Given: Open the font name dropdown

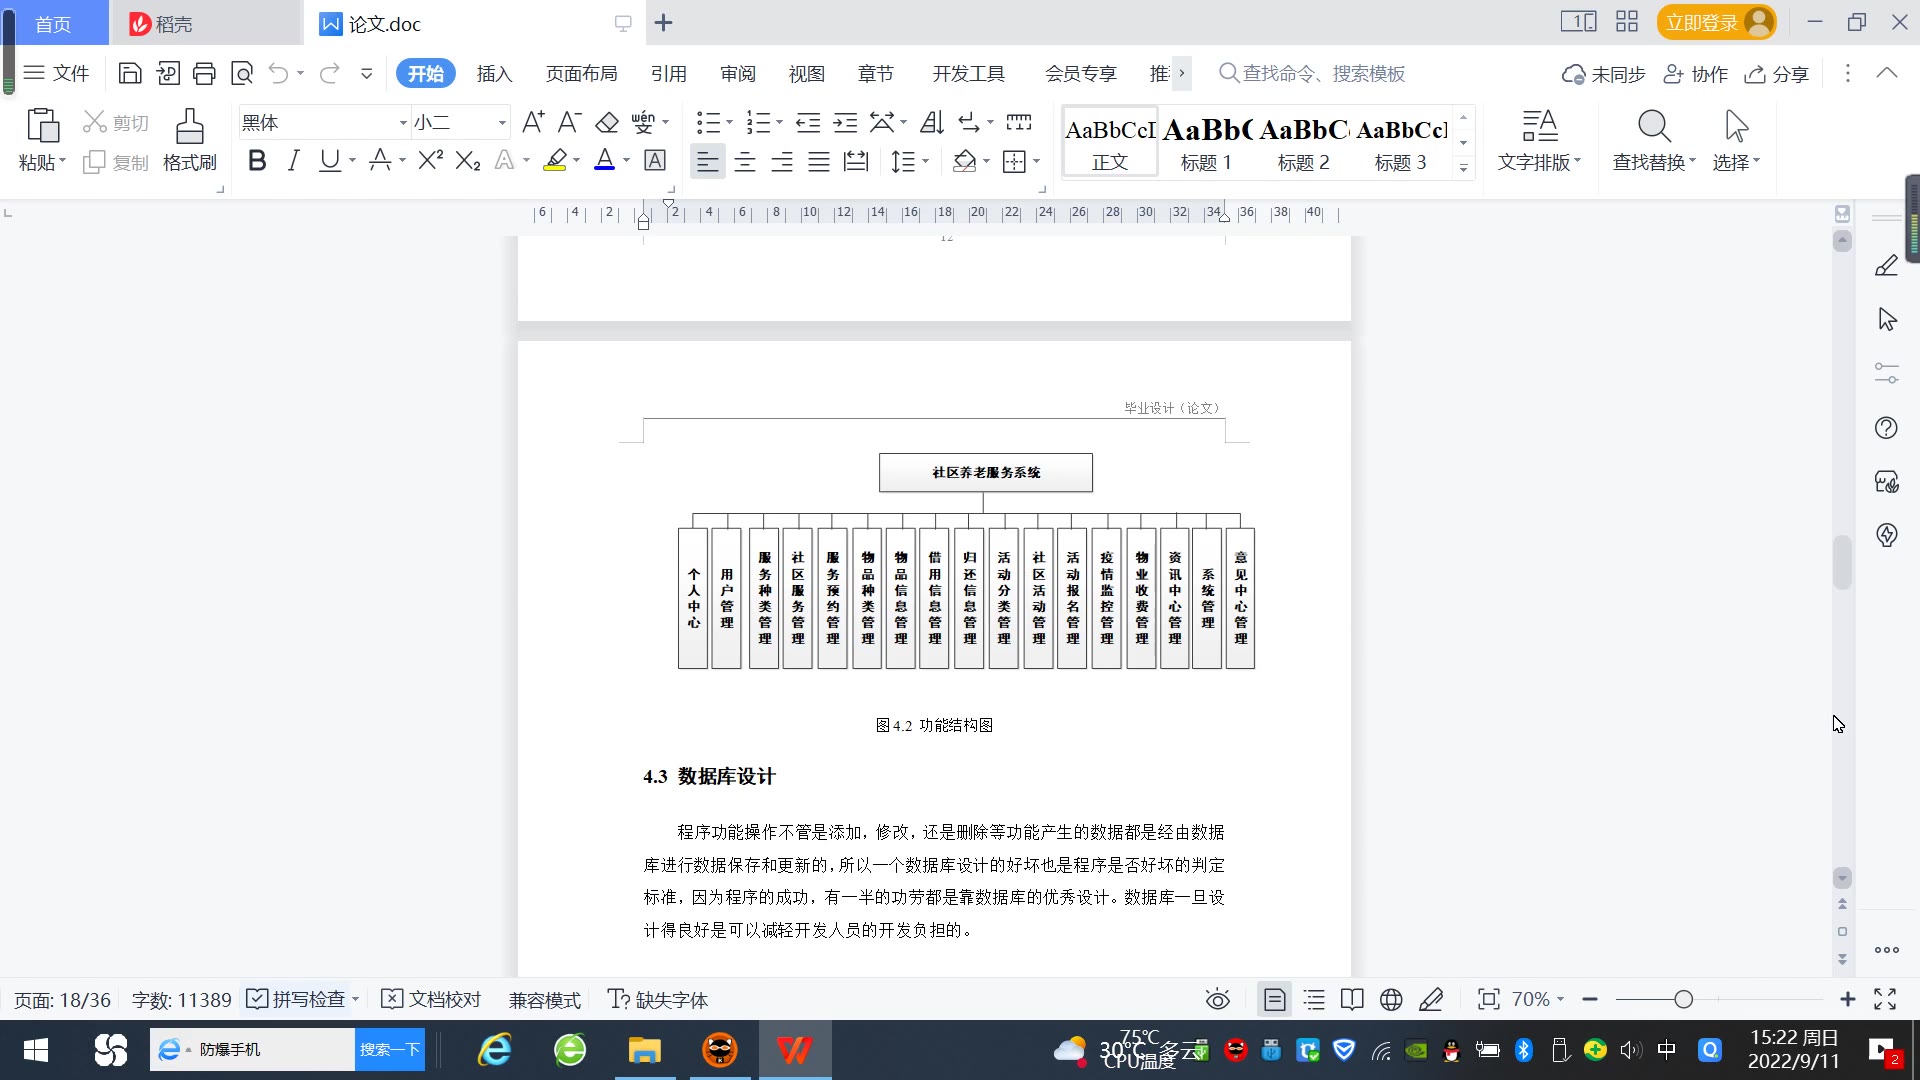Looking at the screenshot, I should pyautogui.click(x=403, y=123).
